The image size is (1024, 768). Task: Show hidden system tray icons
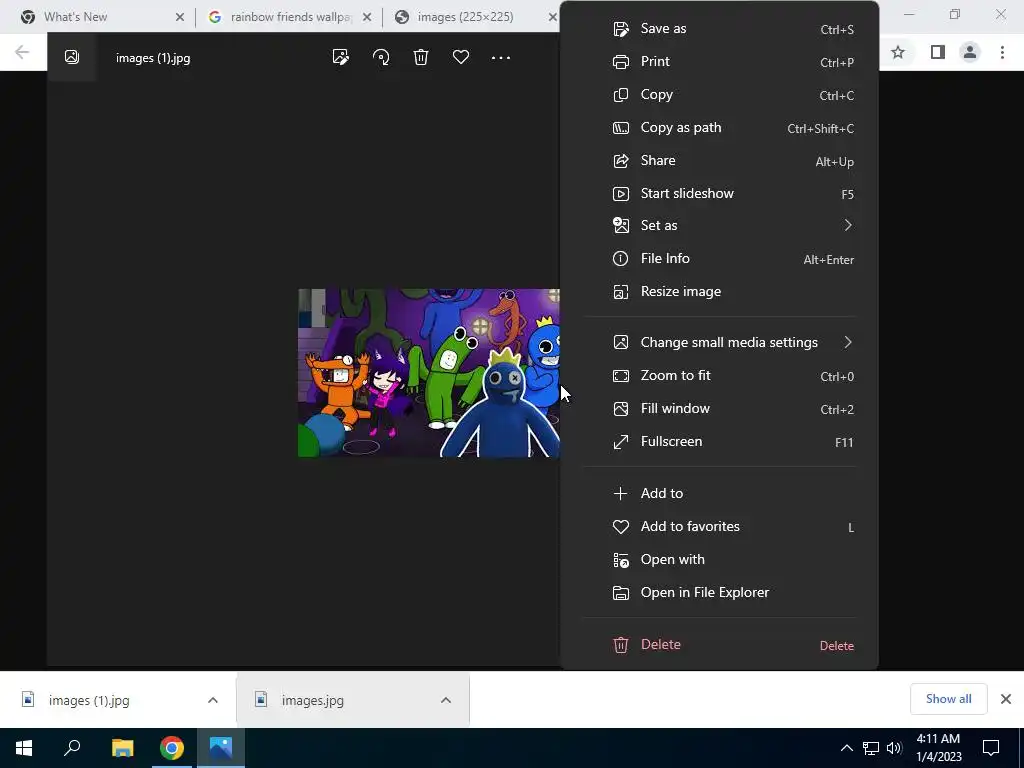846,748
